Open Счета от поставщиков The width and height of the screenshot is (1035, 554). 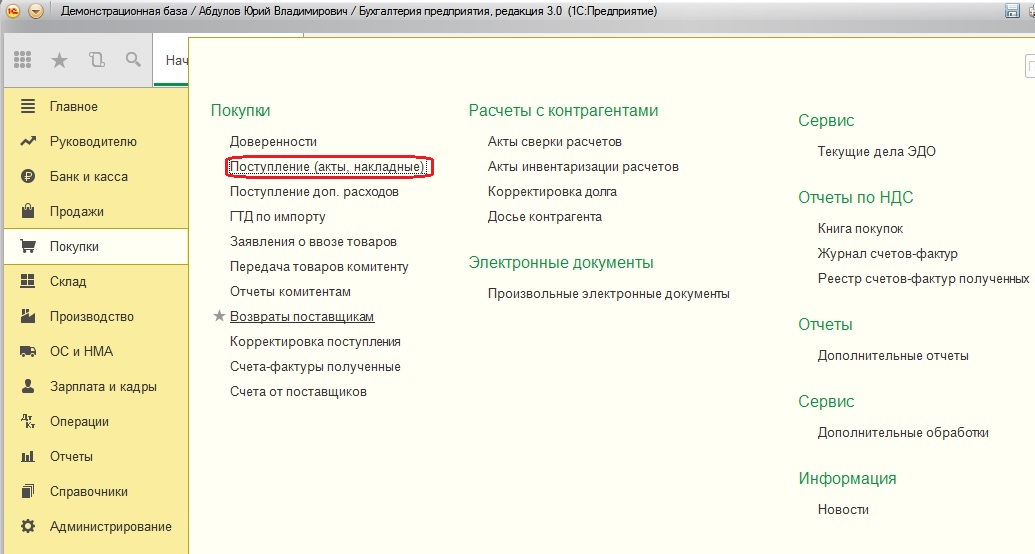298,392
